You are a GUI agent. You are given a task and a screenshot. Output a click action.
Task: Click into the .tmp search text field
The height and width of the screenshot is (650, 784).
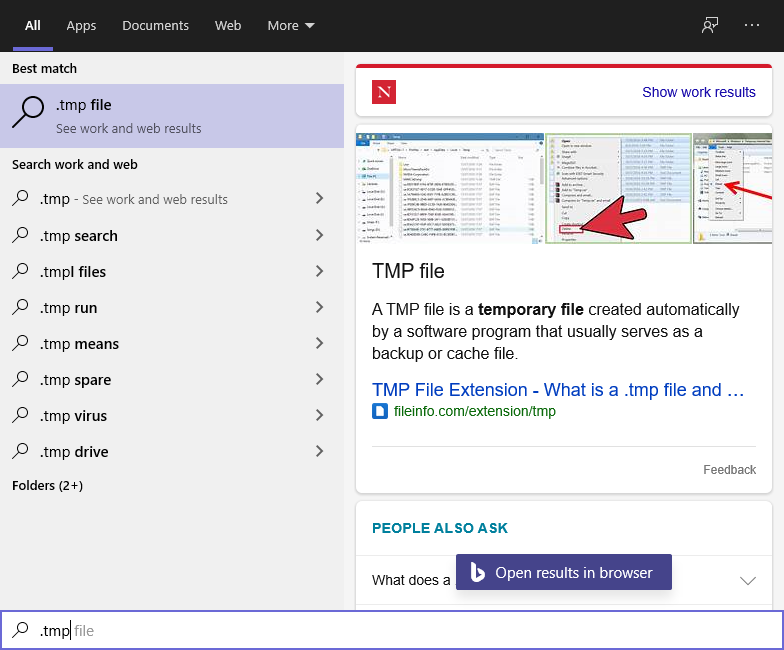point(400,630)
